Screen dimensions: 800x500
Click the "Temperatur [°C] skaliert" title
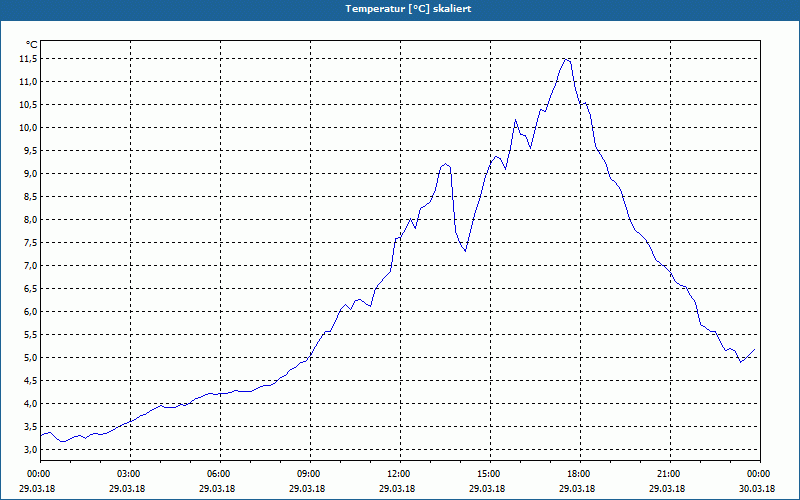(408, 9)
